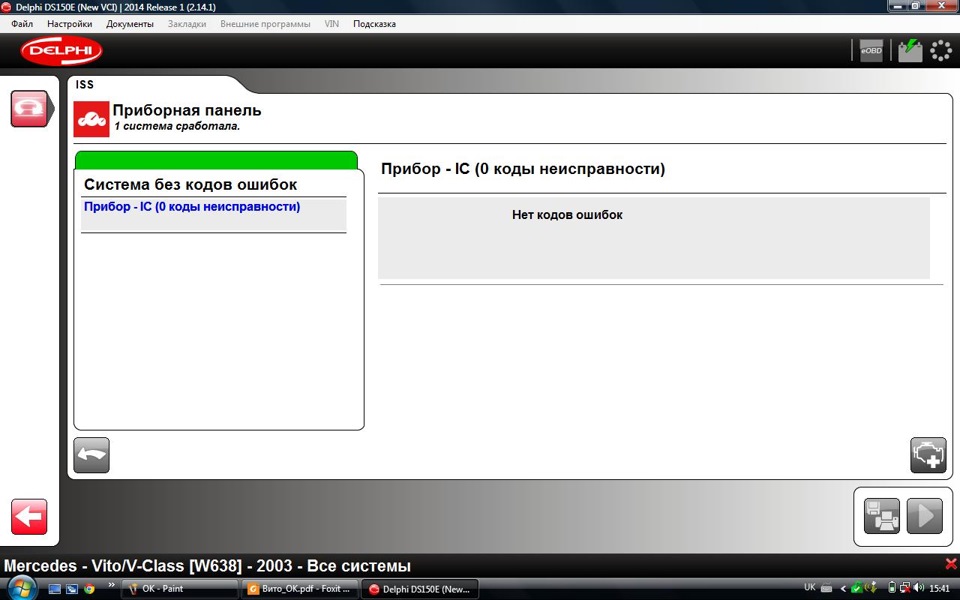Click the red instrument panel icon

[91, 119]
